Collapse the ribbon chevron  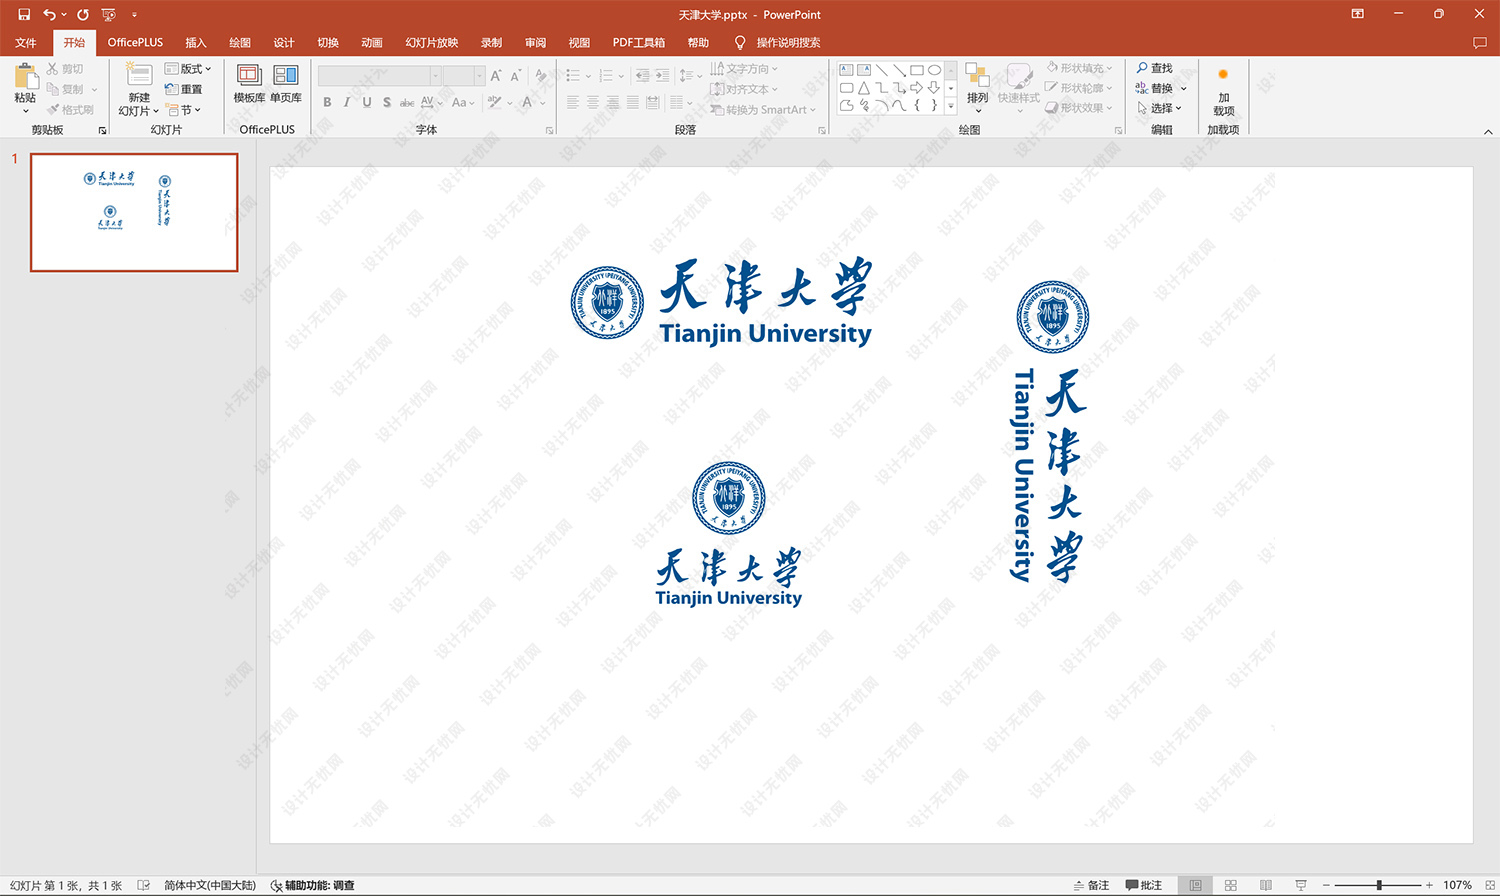point(1488,131)
